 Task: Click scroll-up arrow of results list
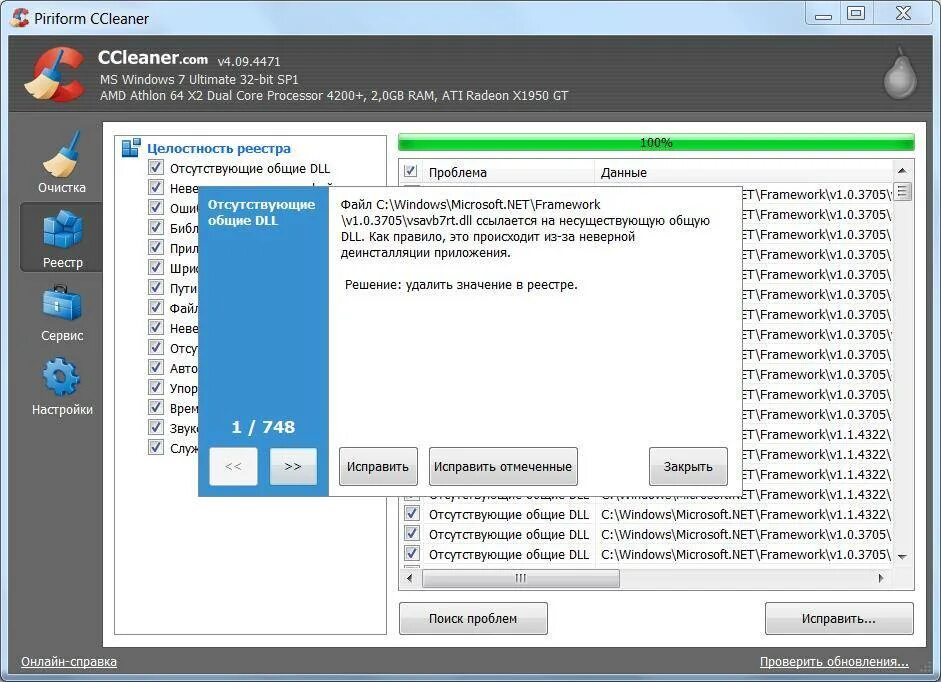click(902, 171)
